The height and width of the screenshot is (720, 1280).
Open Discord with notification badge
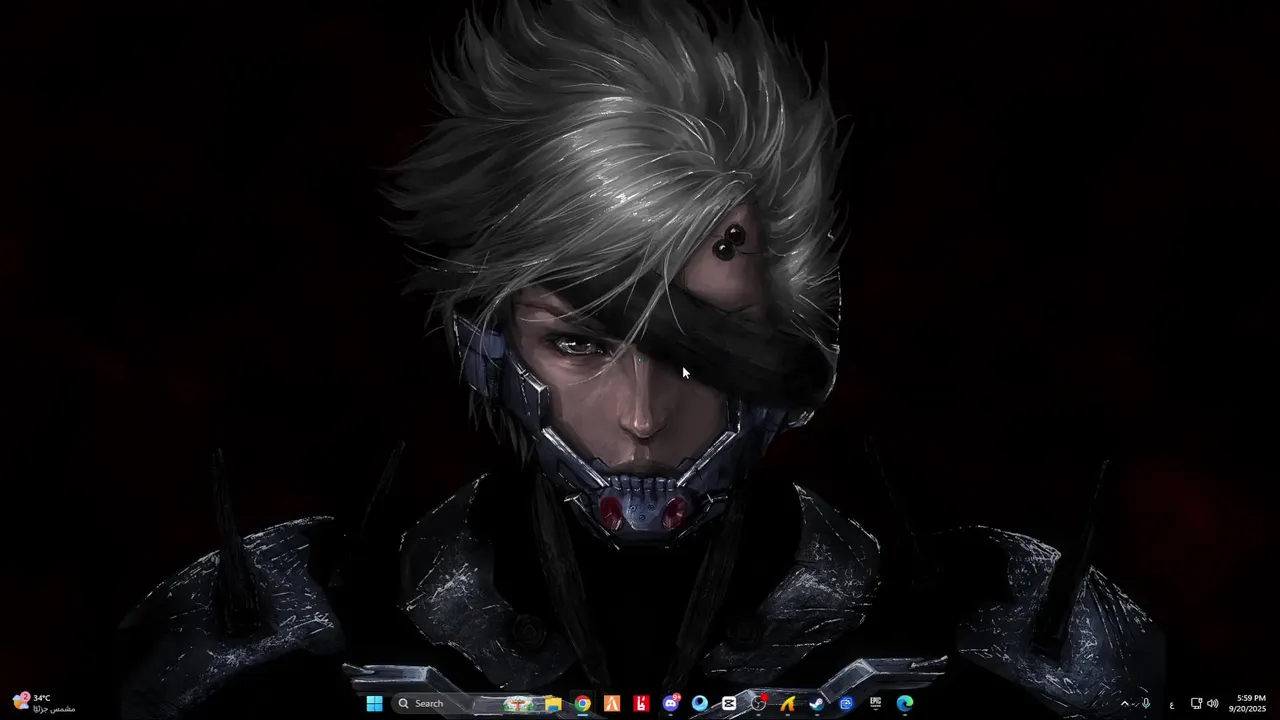671,703
